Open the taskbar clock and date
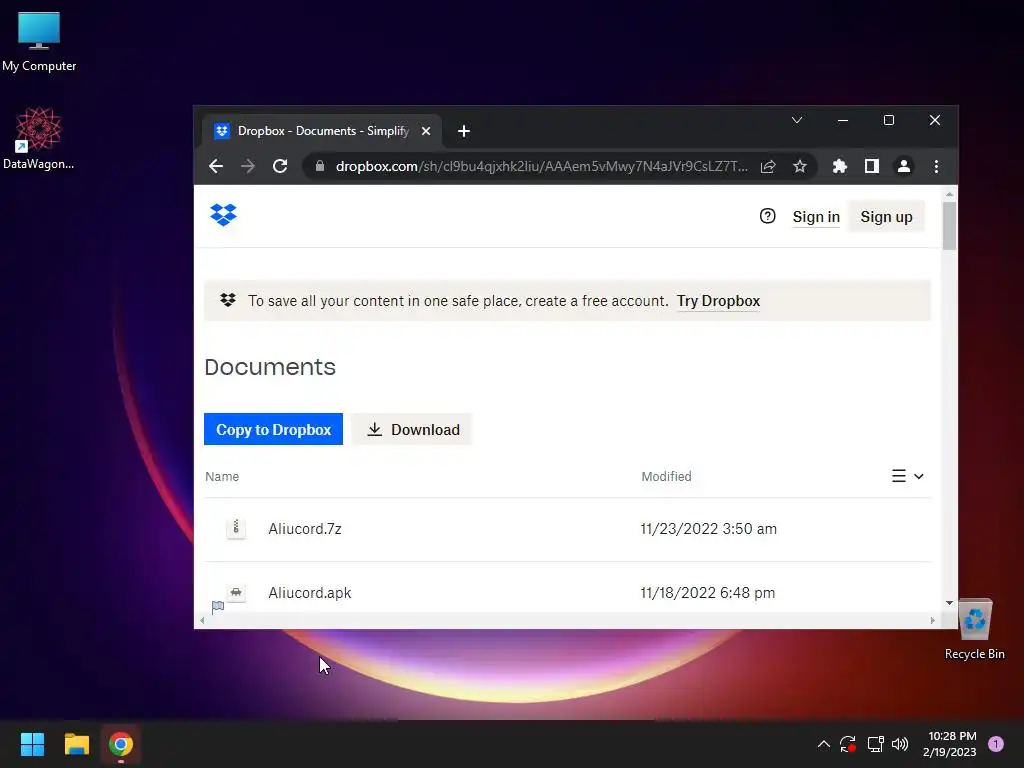This screenshot has width=1024, height=768. pyautogui.click(x=950, y=744)
